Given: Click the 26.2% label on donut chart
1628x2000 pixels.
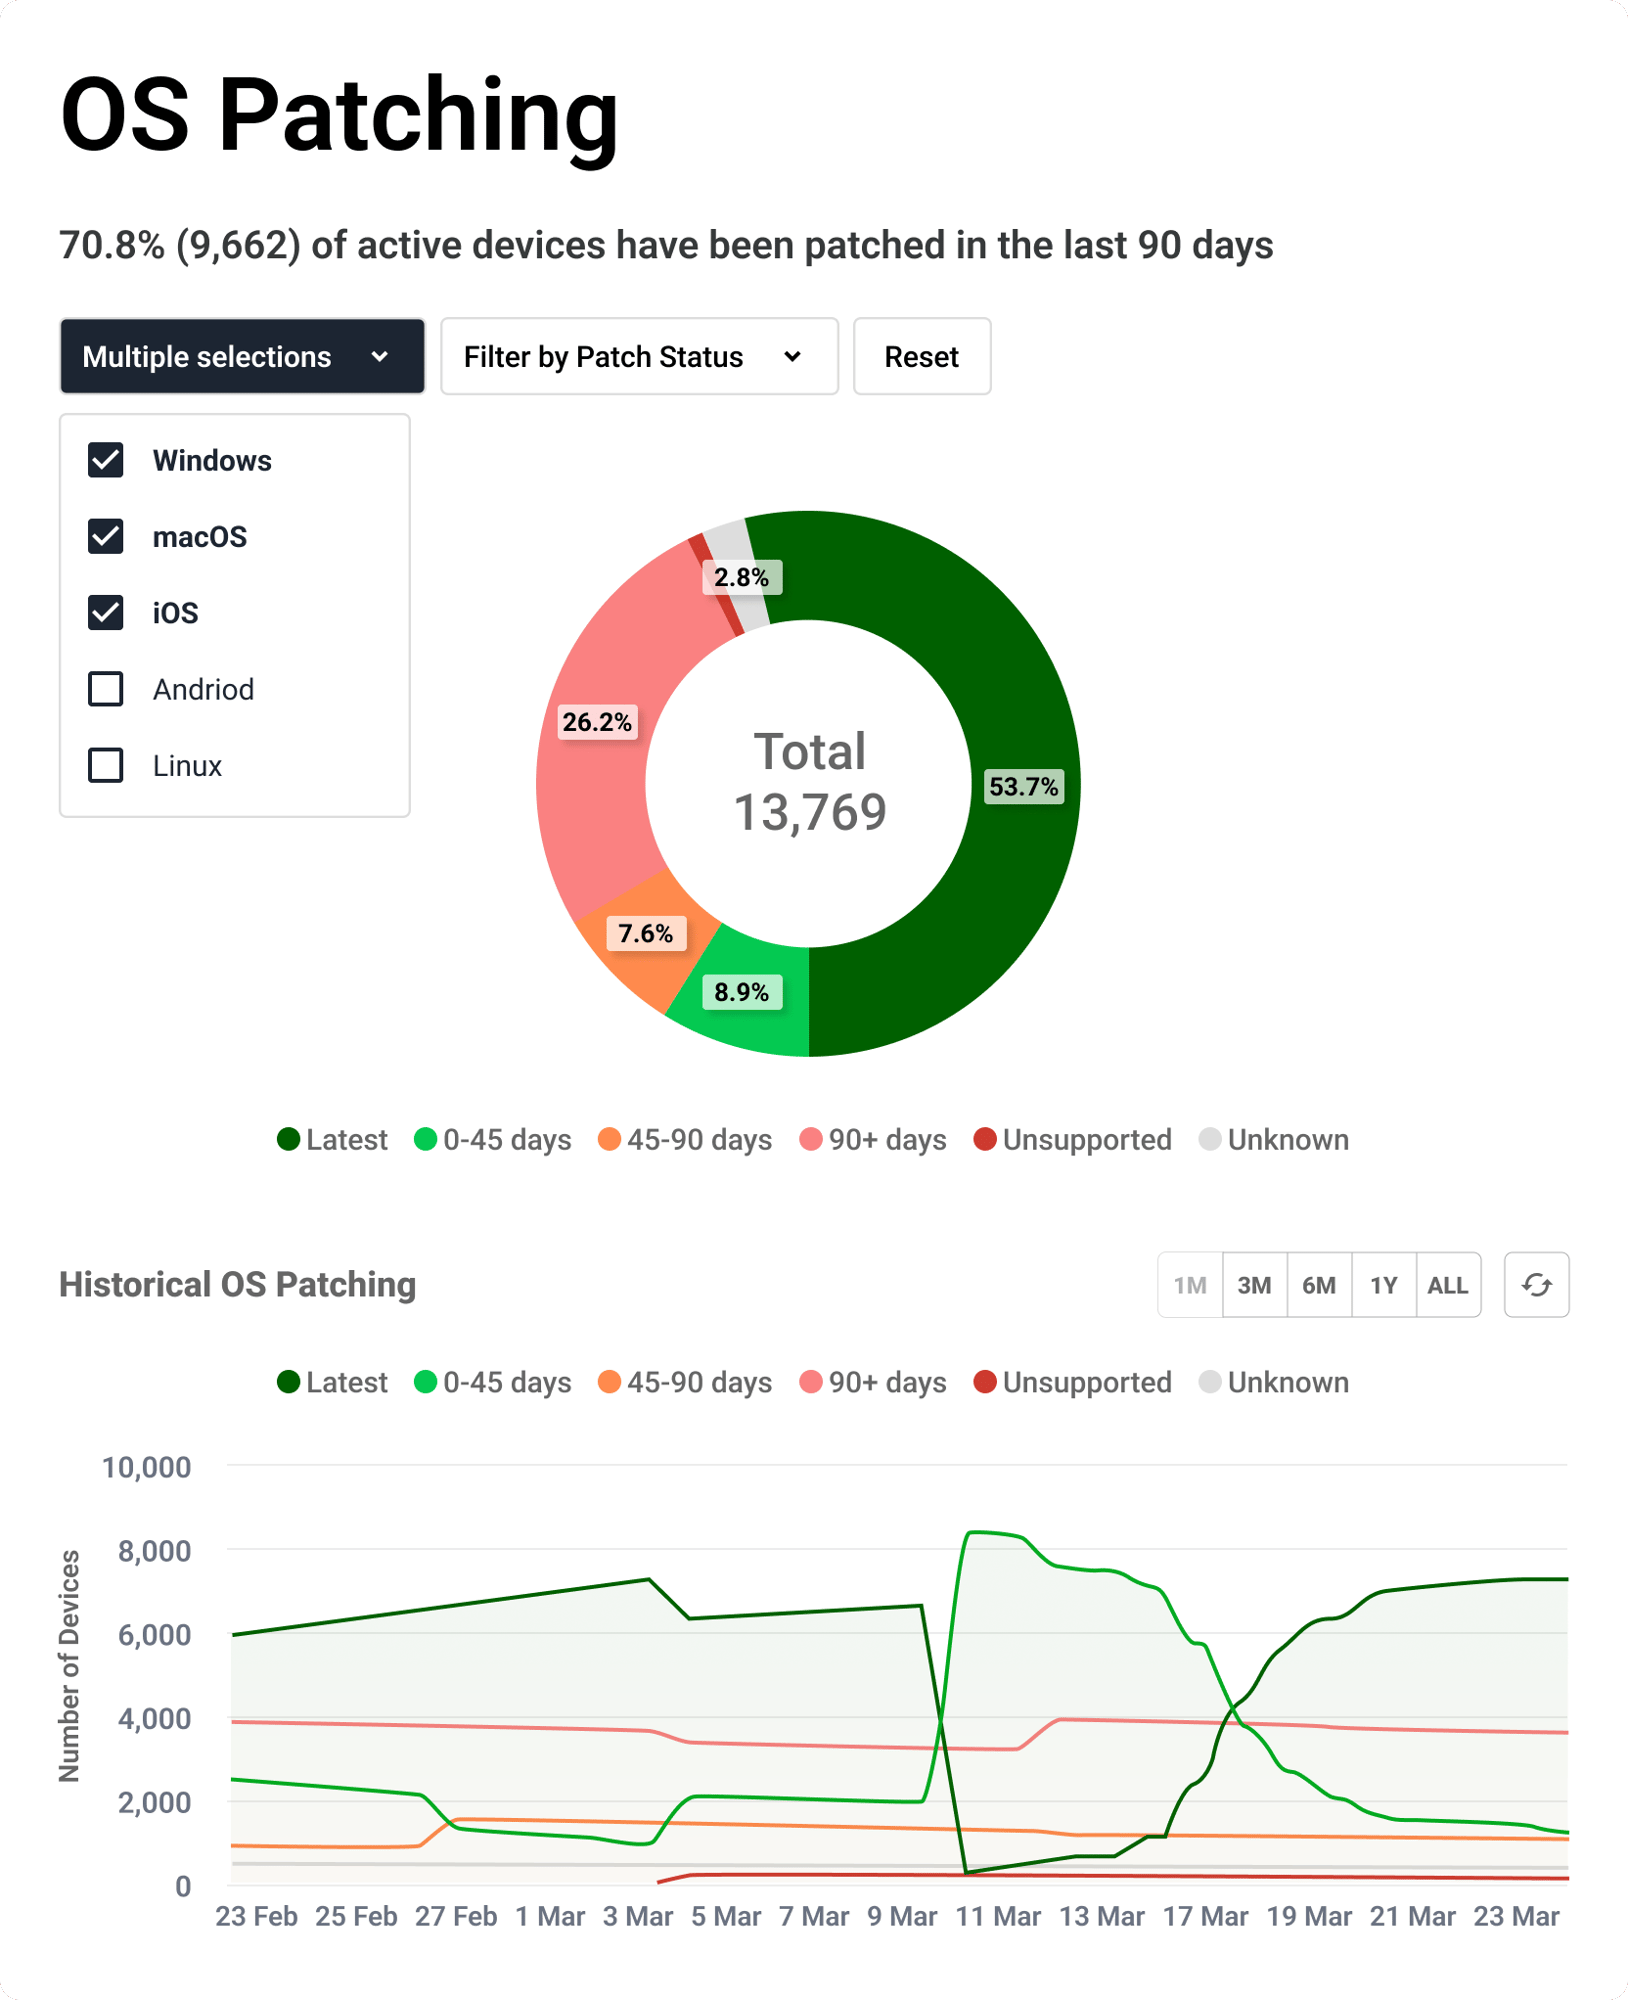Looking at the screenshot, I should tap(597, 722).
